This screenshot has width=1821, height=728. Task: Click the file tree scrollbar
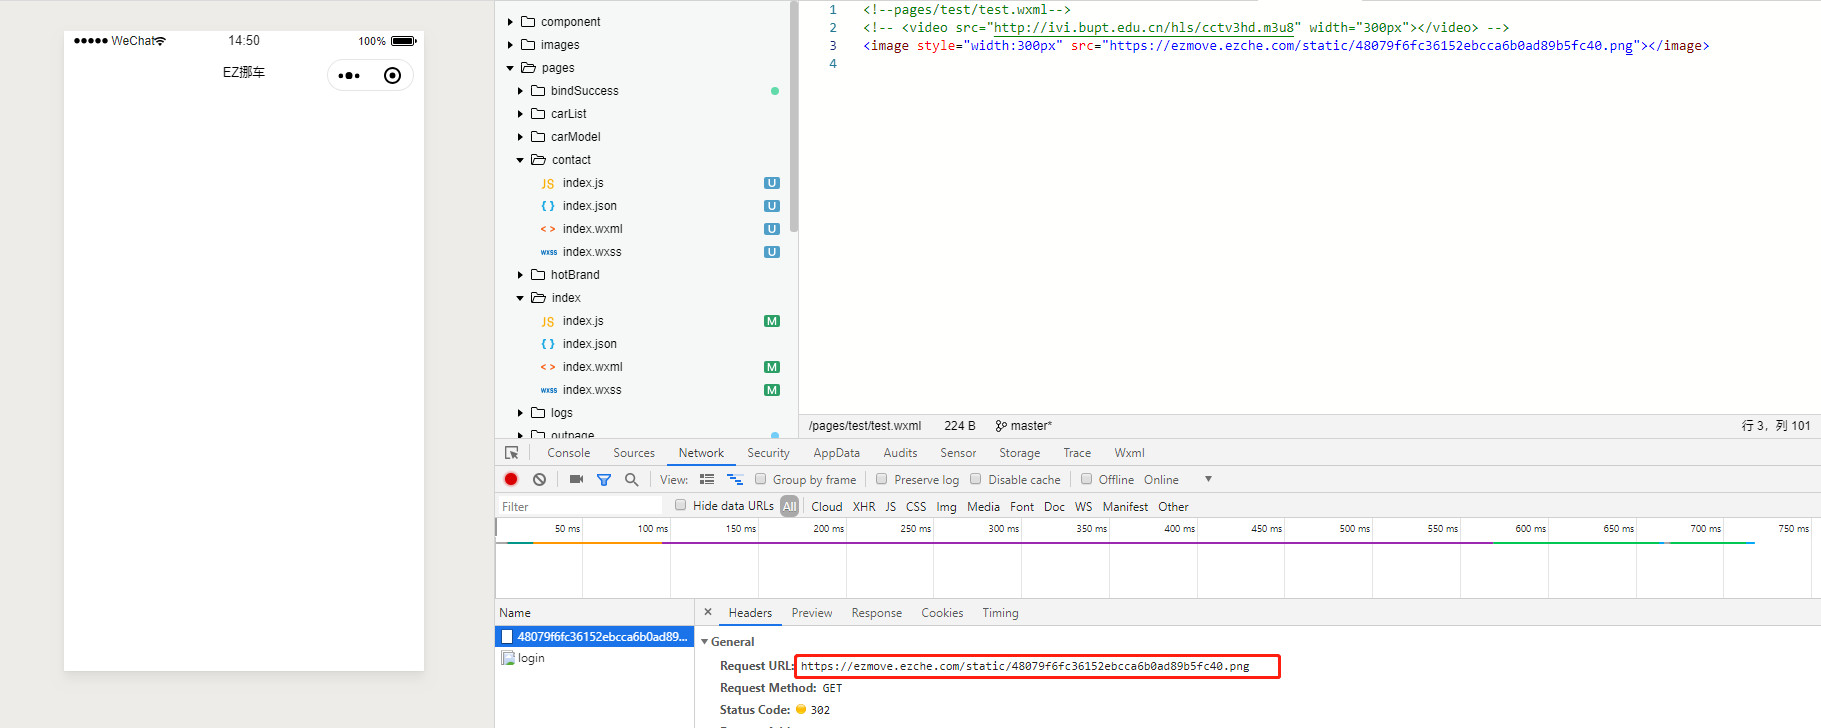tap(794, 117)
